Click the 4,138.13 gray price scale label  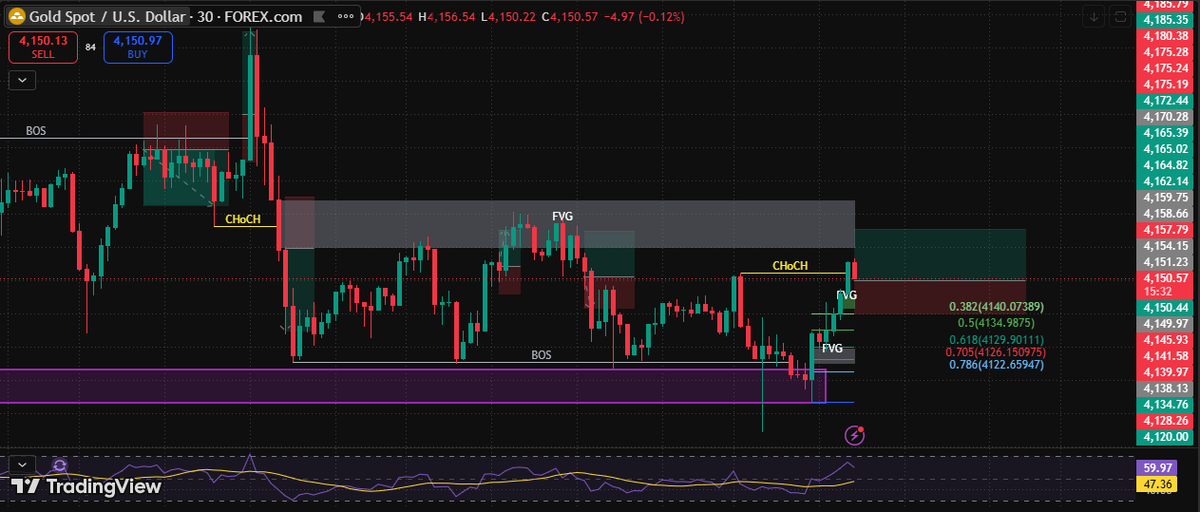1168,387
